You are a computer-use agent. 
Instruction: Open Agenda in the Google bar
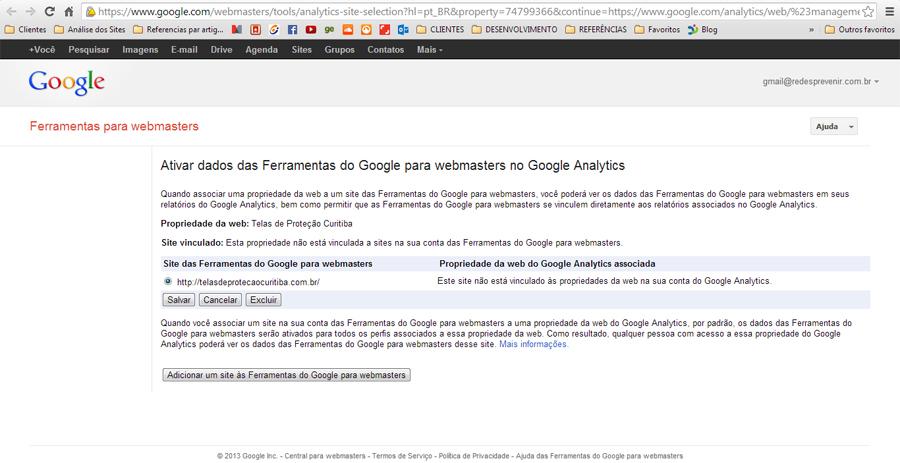262,50
